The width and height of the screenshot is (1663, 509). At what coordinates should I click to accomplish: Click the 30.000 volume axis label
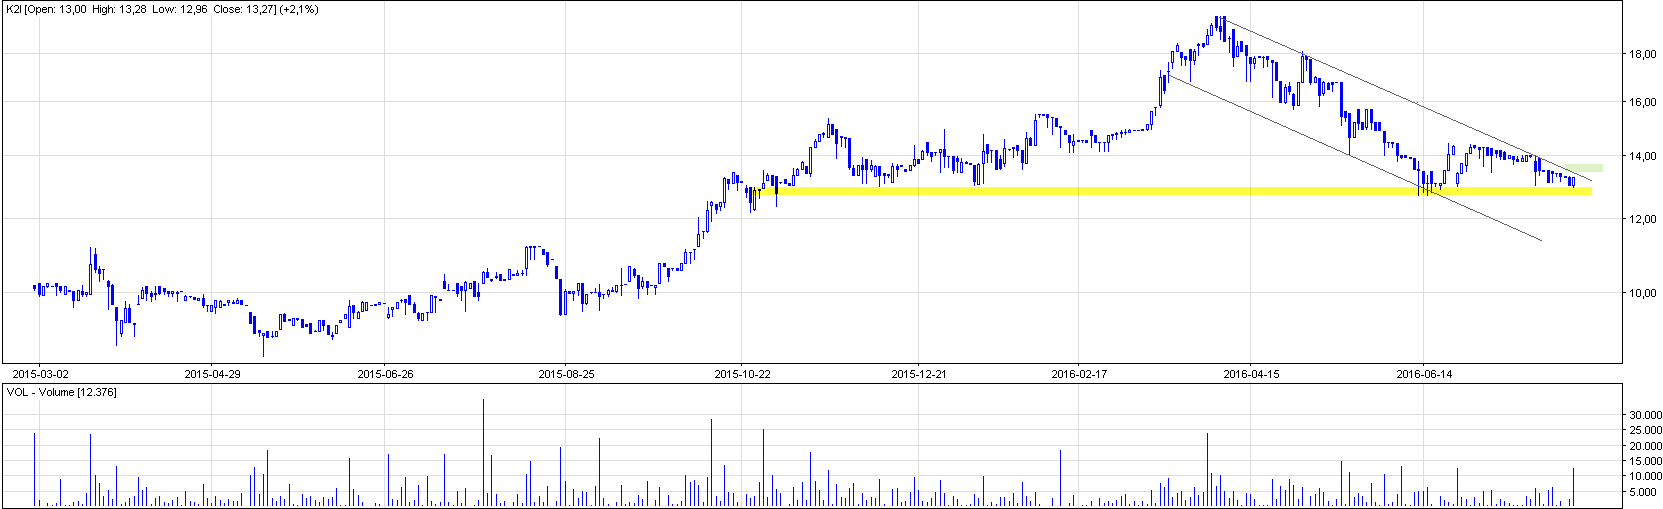point(1646,415)
